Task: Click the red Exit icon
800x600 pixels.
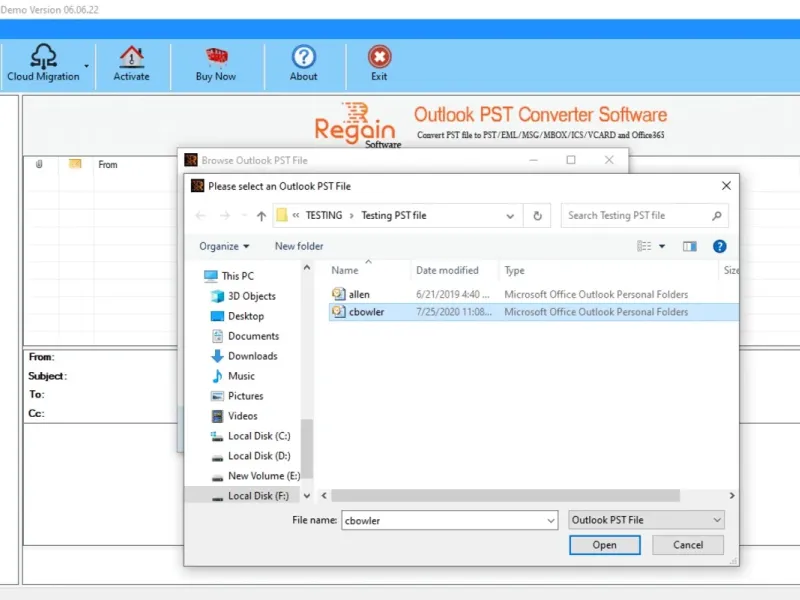Action: [x=379, y=57]
